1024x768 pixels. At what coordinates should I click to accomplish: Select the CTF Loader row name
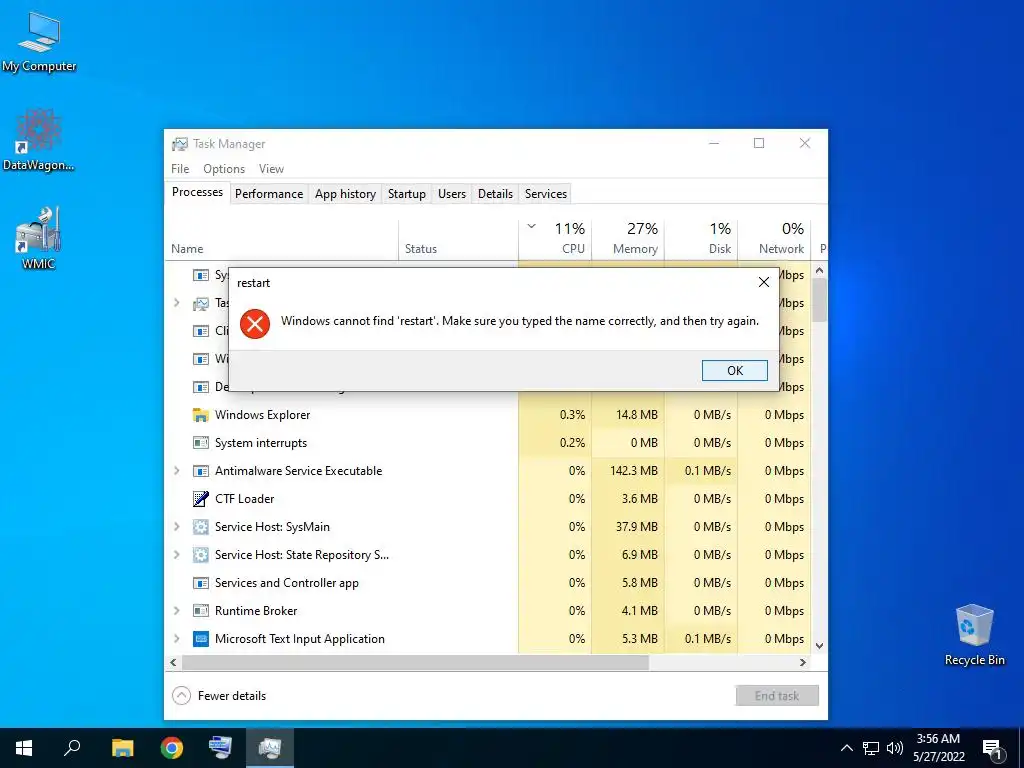coord(244,499)
